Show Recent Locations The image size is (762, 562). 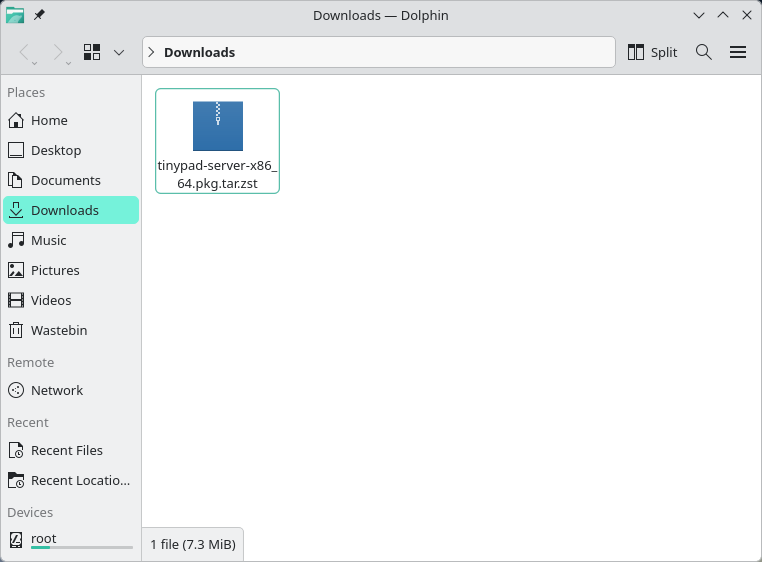point(71,480)
